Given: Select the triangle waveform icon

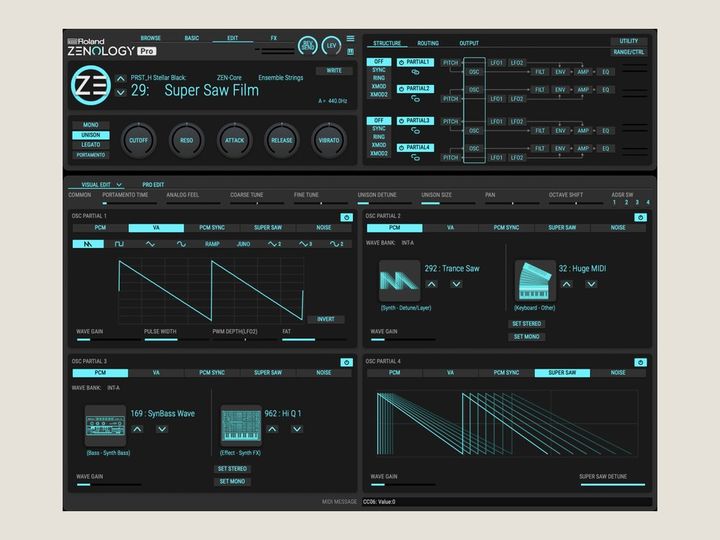Looking at the screenshot, I should 150,244.
